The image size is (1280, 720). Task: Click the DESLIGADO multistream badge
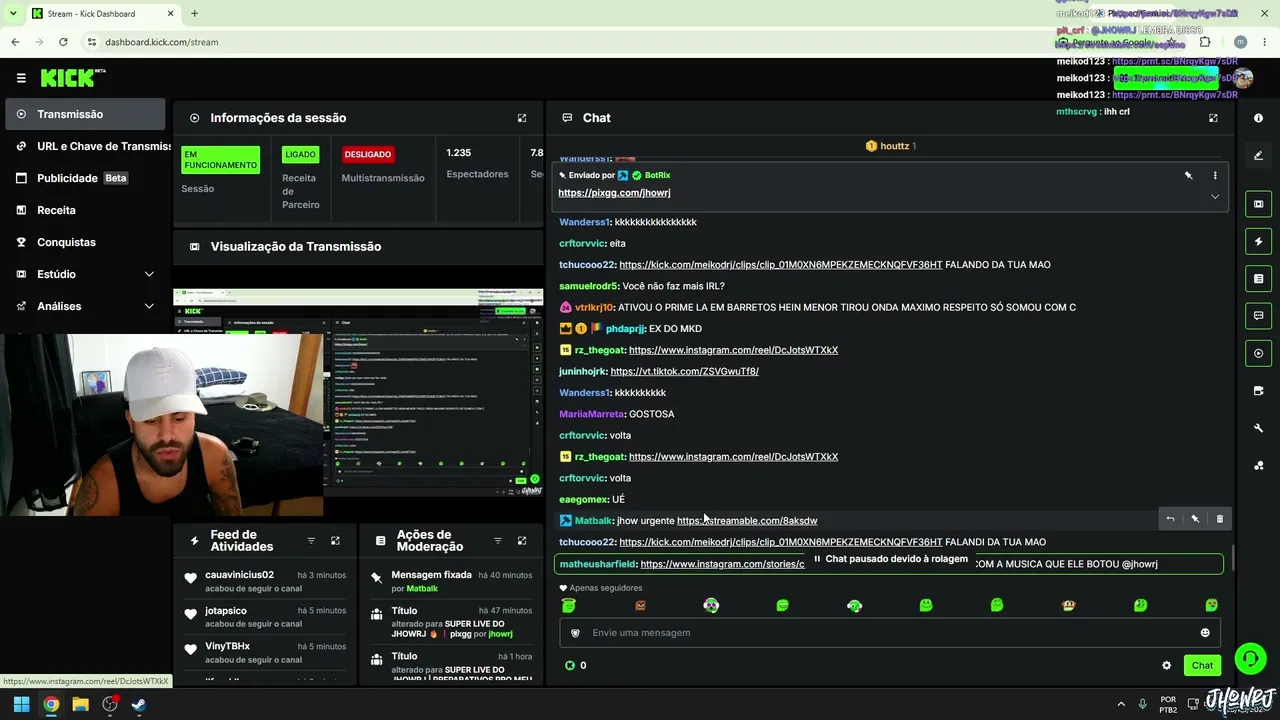[x=368, y=155]
